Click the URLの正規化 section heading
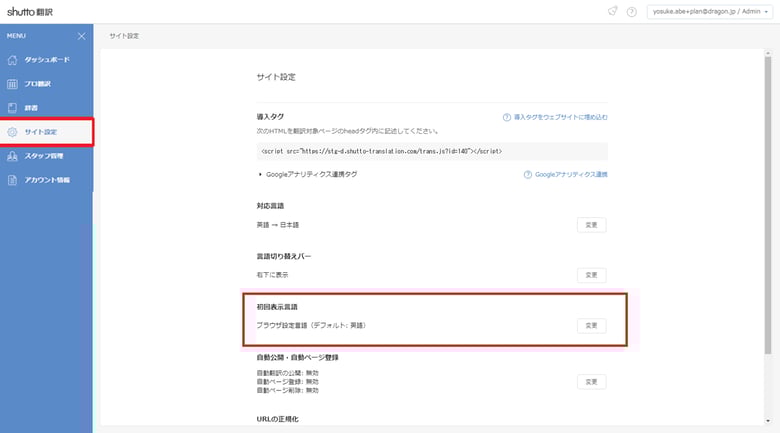The height and width of the screenshot is (433, 780). click(278, 419)
